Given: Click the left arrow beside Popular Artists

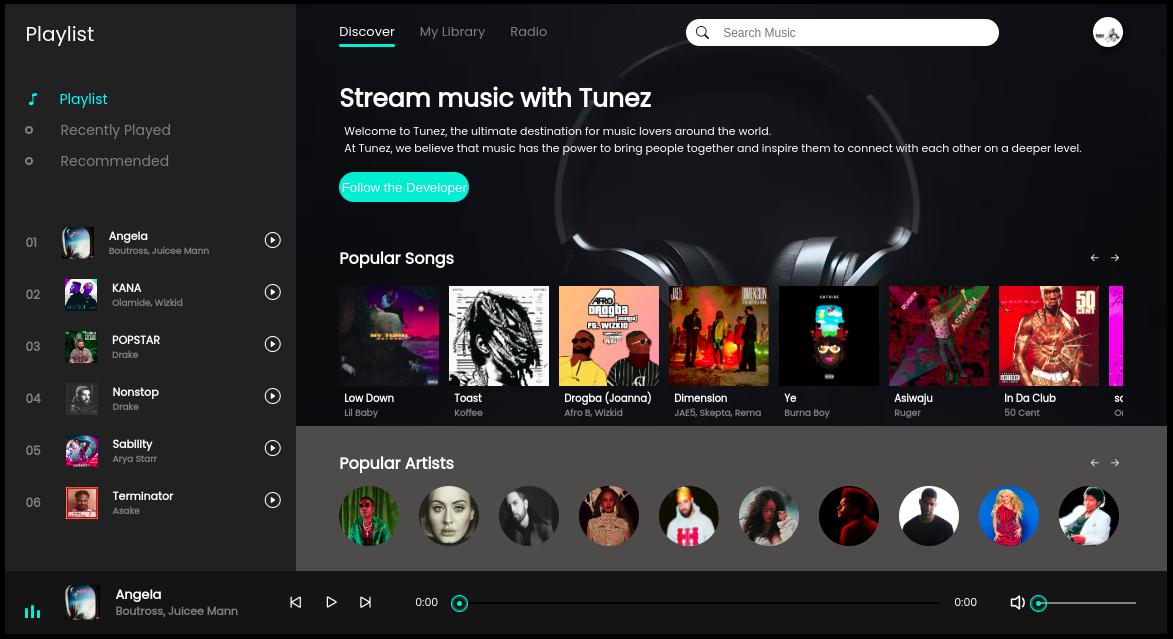Looking at the screenshot, I should click(1094, 462).
